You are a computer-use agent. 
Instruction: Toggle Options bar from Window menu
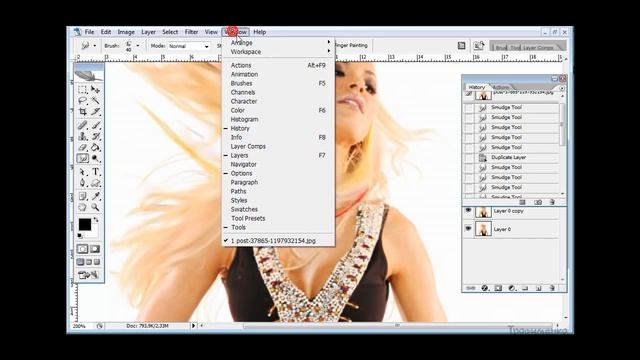(x=278, y=173)
